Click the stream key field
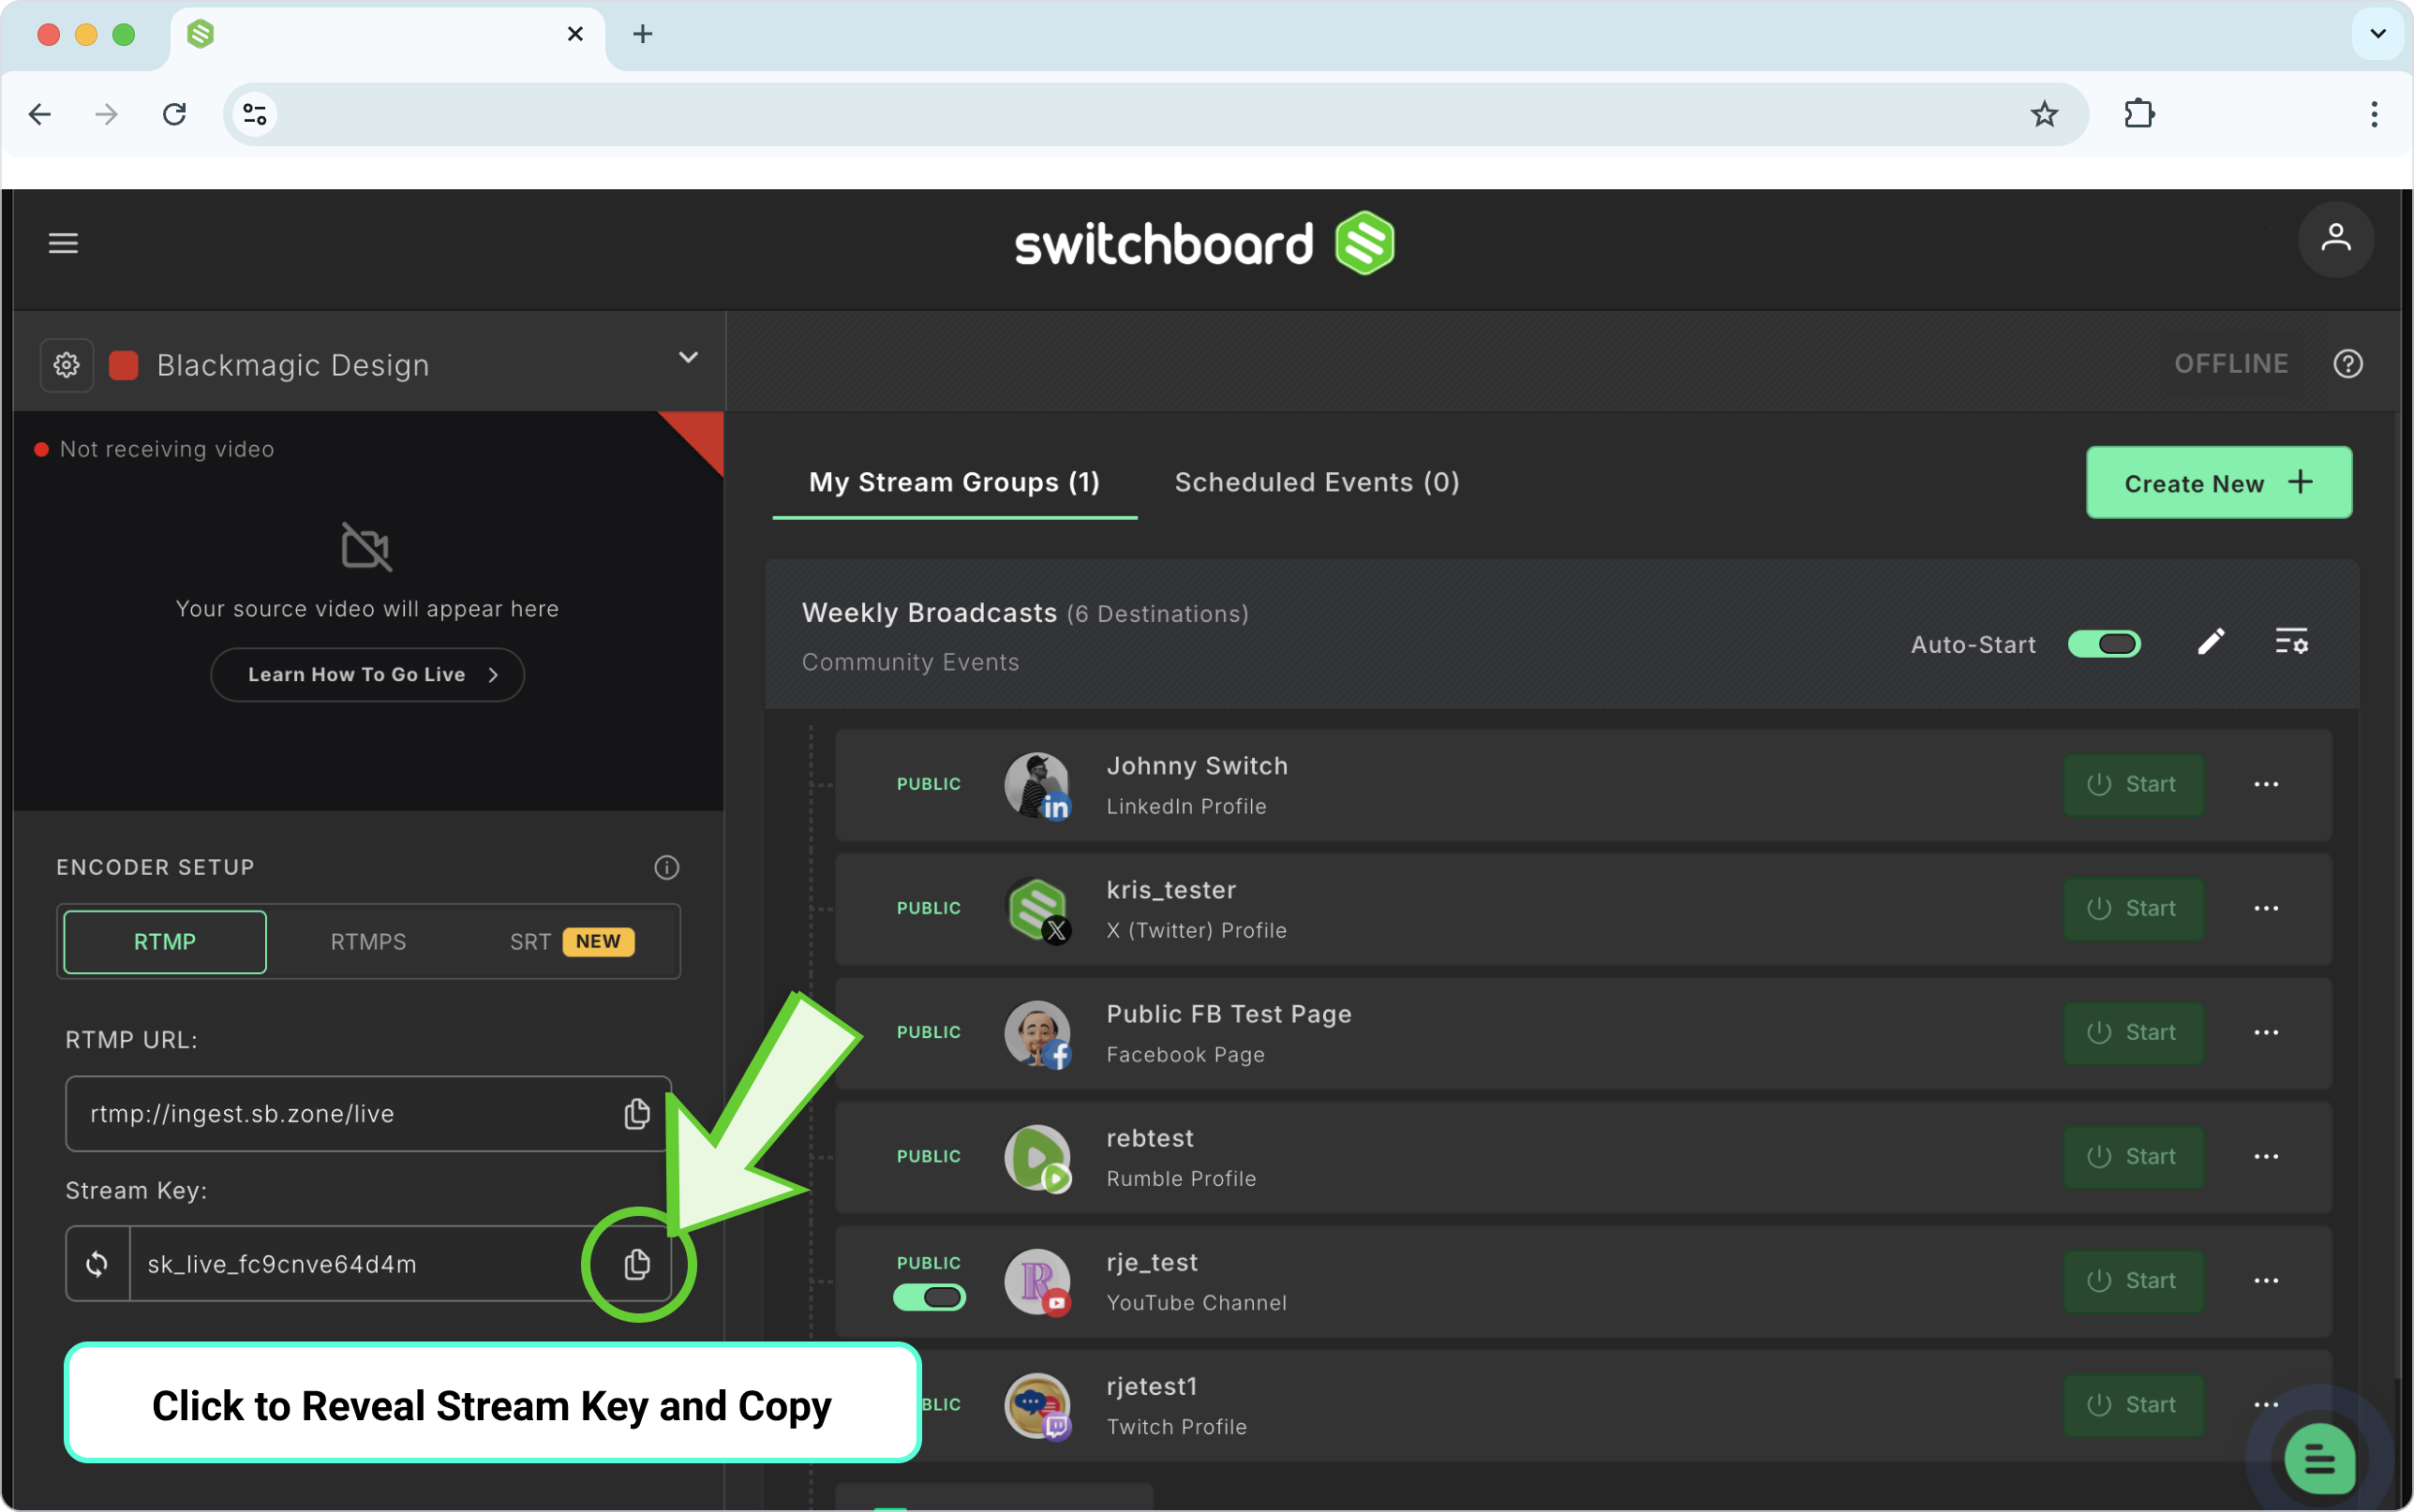2414x1512 pixels. [x=368, y=1264]
